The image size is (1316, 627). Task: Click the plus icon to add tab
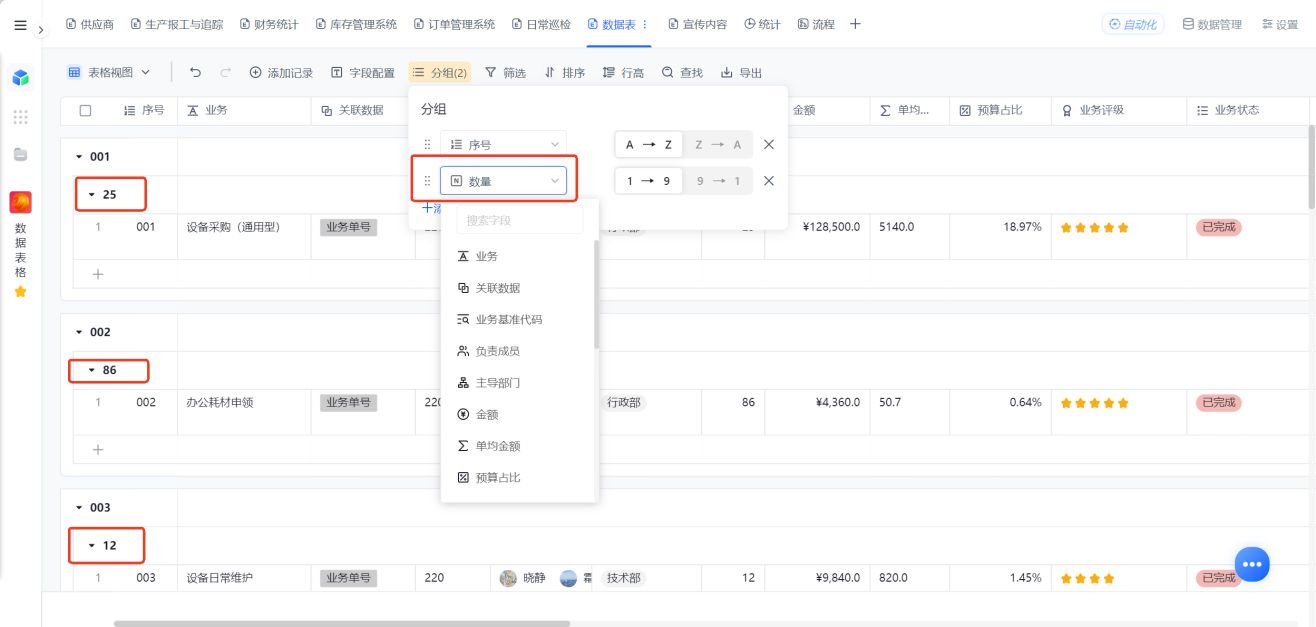[855, 24]
